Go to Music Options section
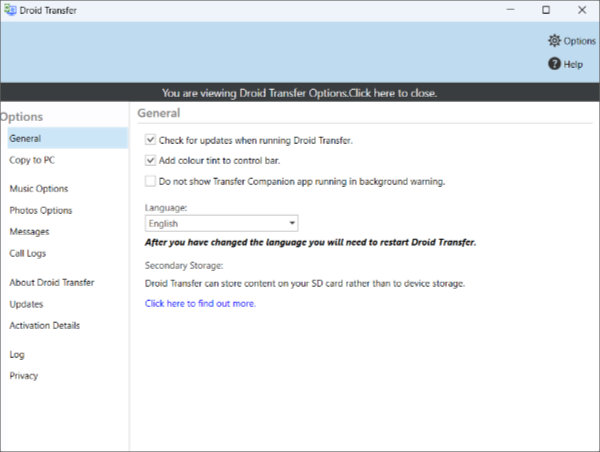Image resolution: width=600 pixels, height=452 pixels. tap(38, 188)
